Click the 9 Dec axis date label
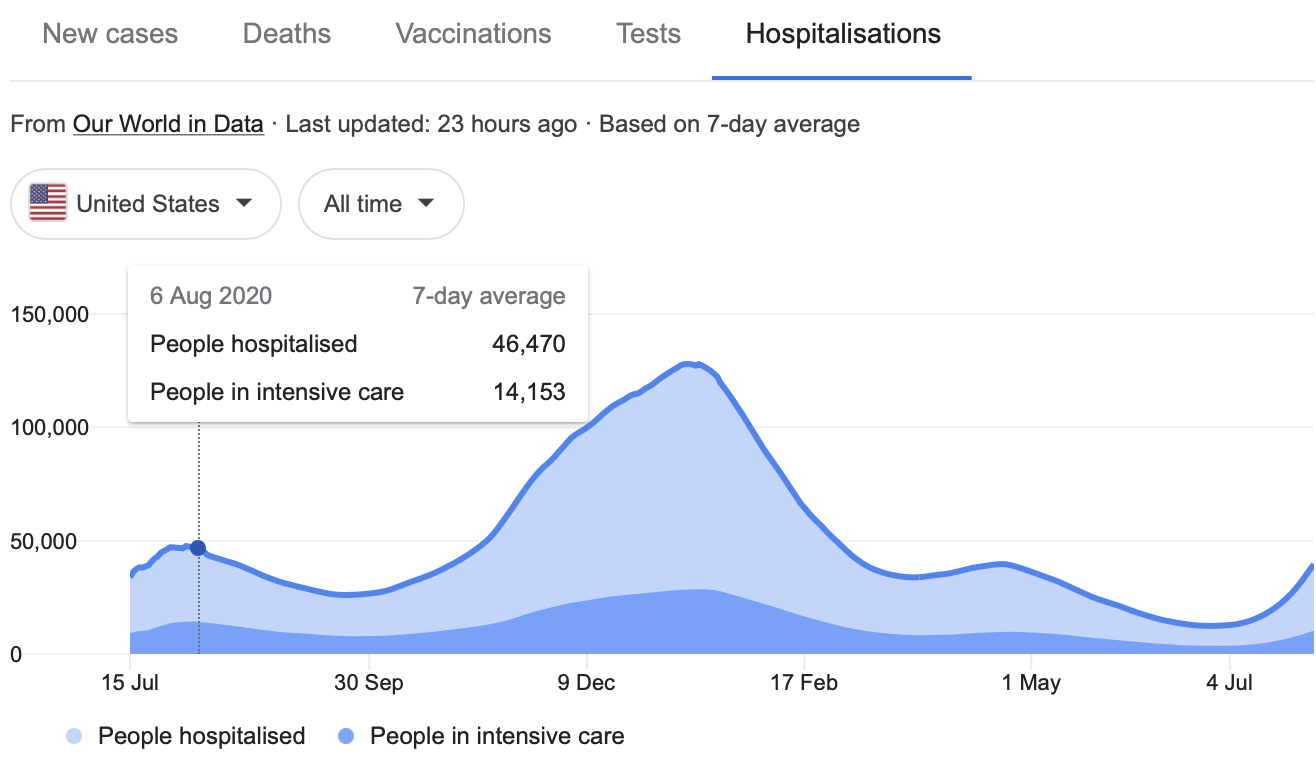Screen dimensions: 1316x764 coord(587,684)
